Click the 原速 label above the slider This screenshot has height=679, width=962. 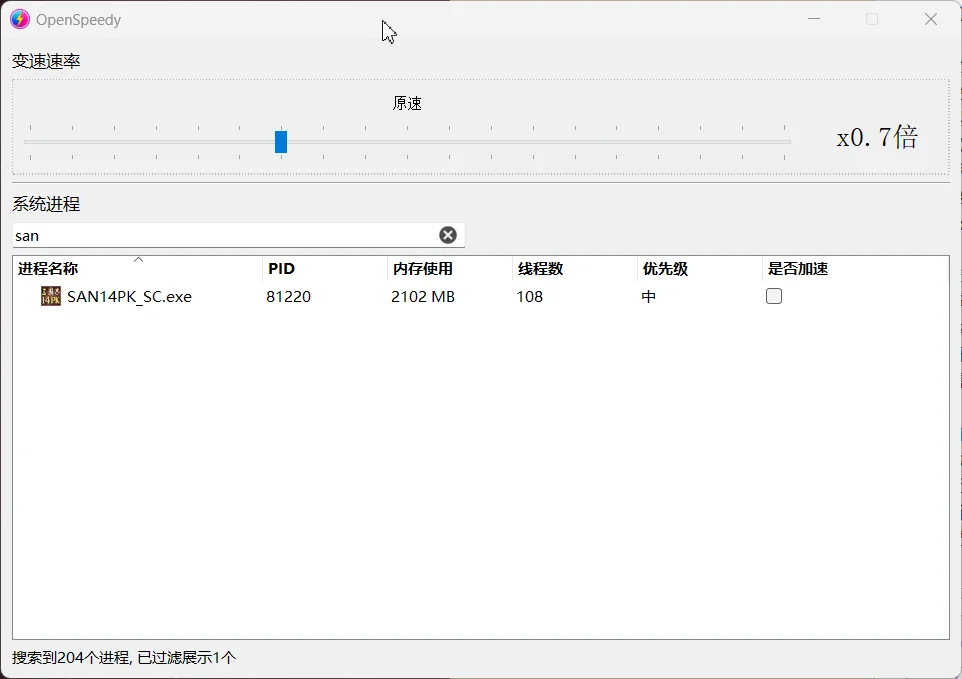point(407,102)
